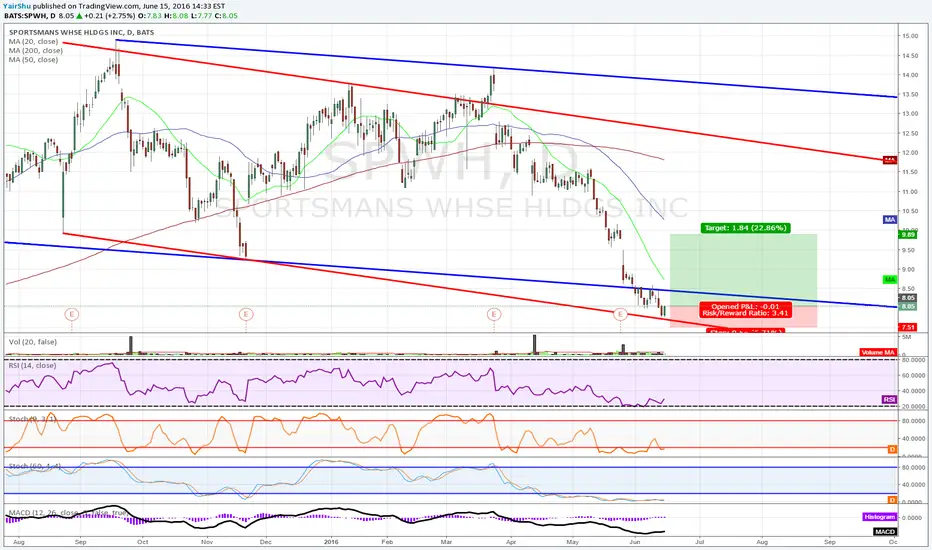This screenshot has width=932, height=550.
Task: Open the earnings E marker in late March
Action: 494,314
